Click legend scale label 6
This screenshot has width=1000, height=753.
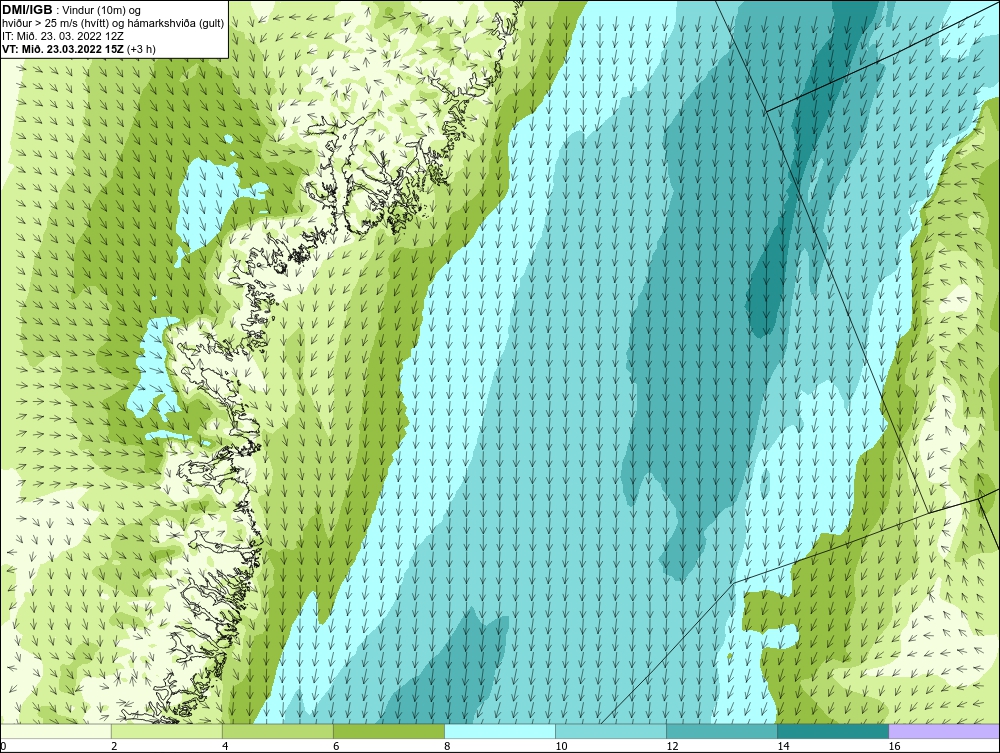(336, 746)
